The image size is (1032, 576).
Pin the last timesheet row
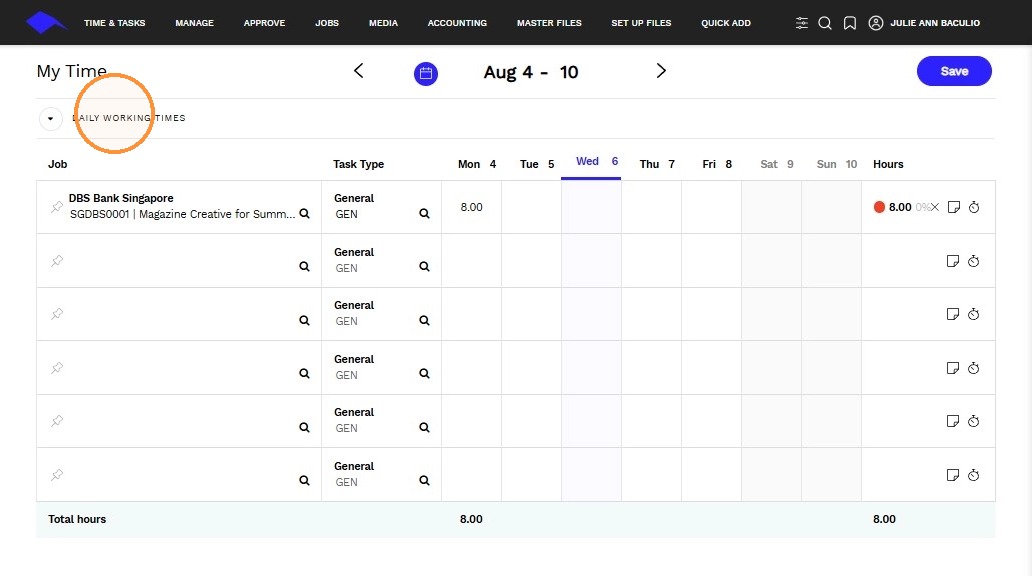57,474
